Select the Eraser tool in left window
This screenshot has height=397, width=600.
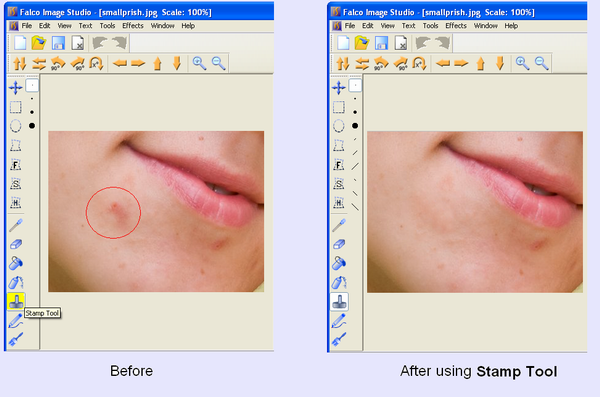[x=16, y=244]
